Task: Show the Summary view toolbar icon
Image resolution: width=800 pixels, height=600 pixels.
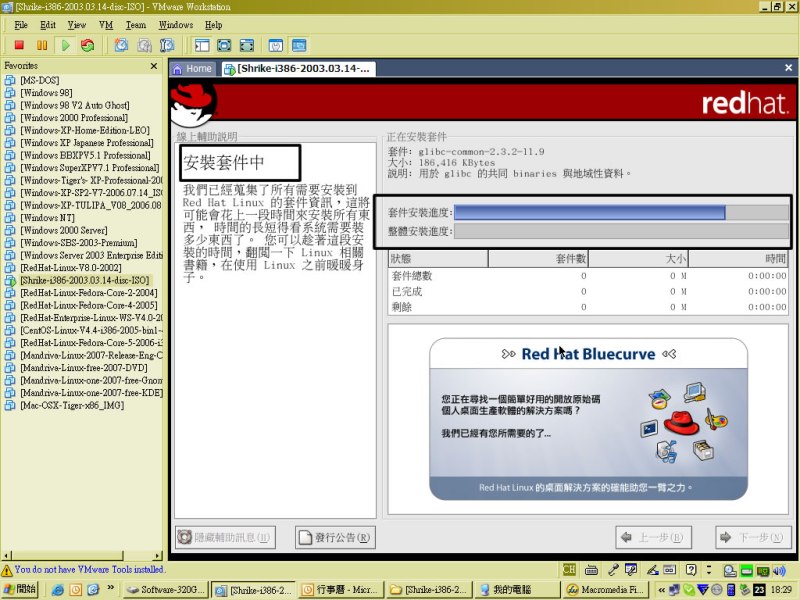Action: (x=276, y=45)
